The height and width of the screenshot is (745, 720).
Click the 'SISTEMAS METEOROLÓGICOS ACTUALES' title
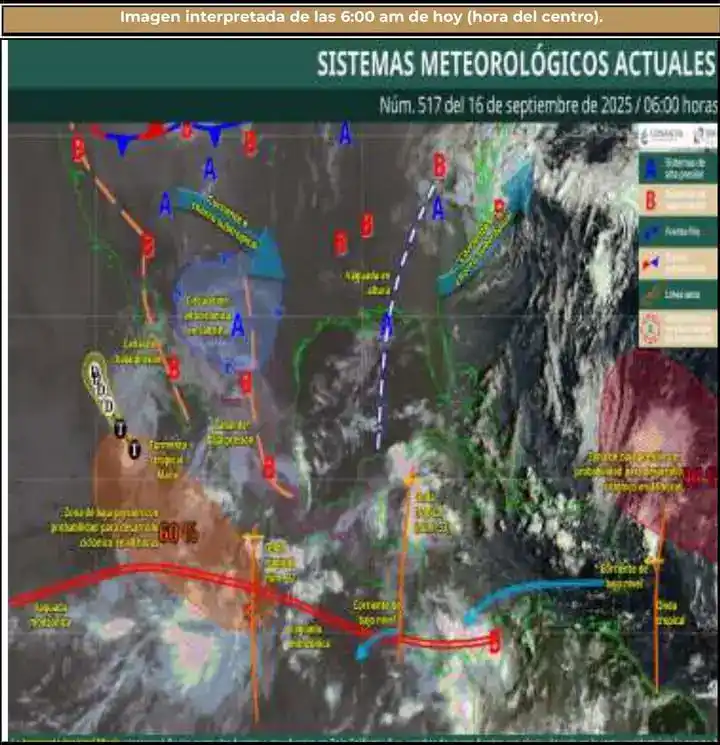pos(516,63)
